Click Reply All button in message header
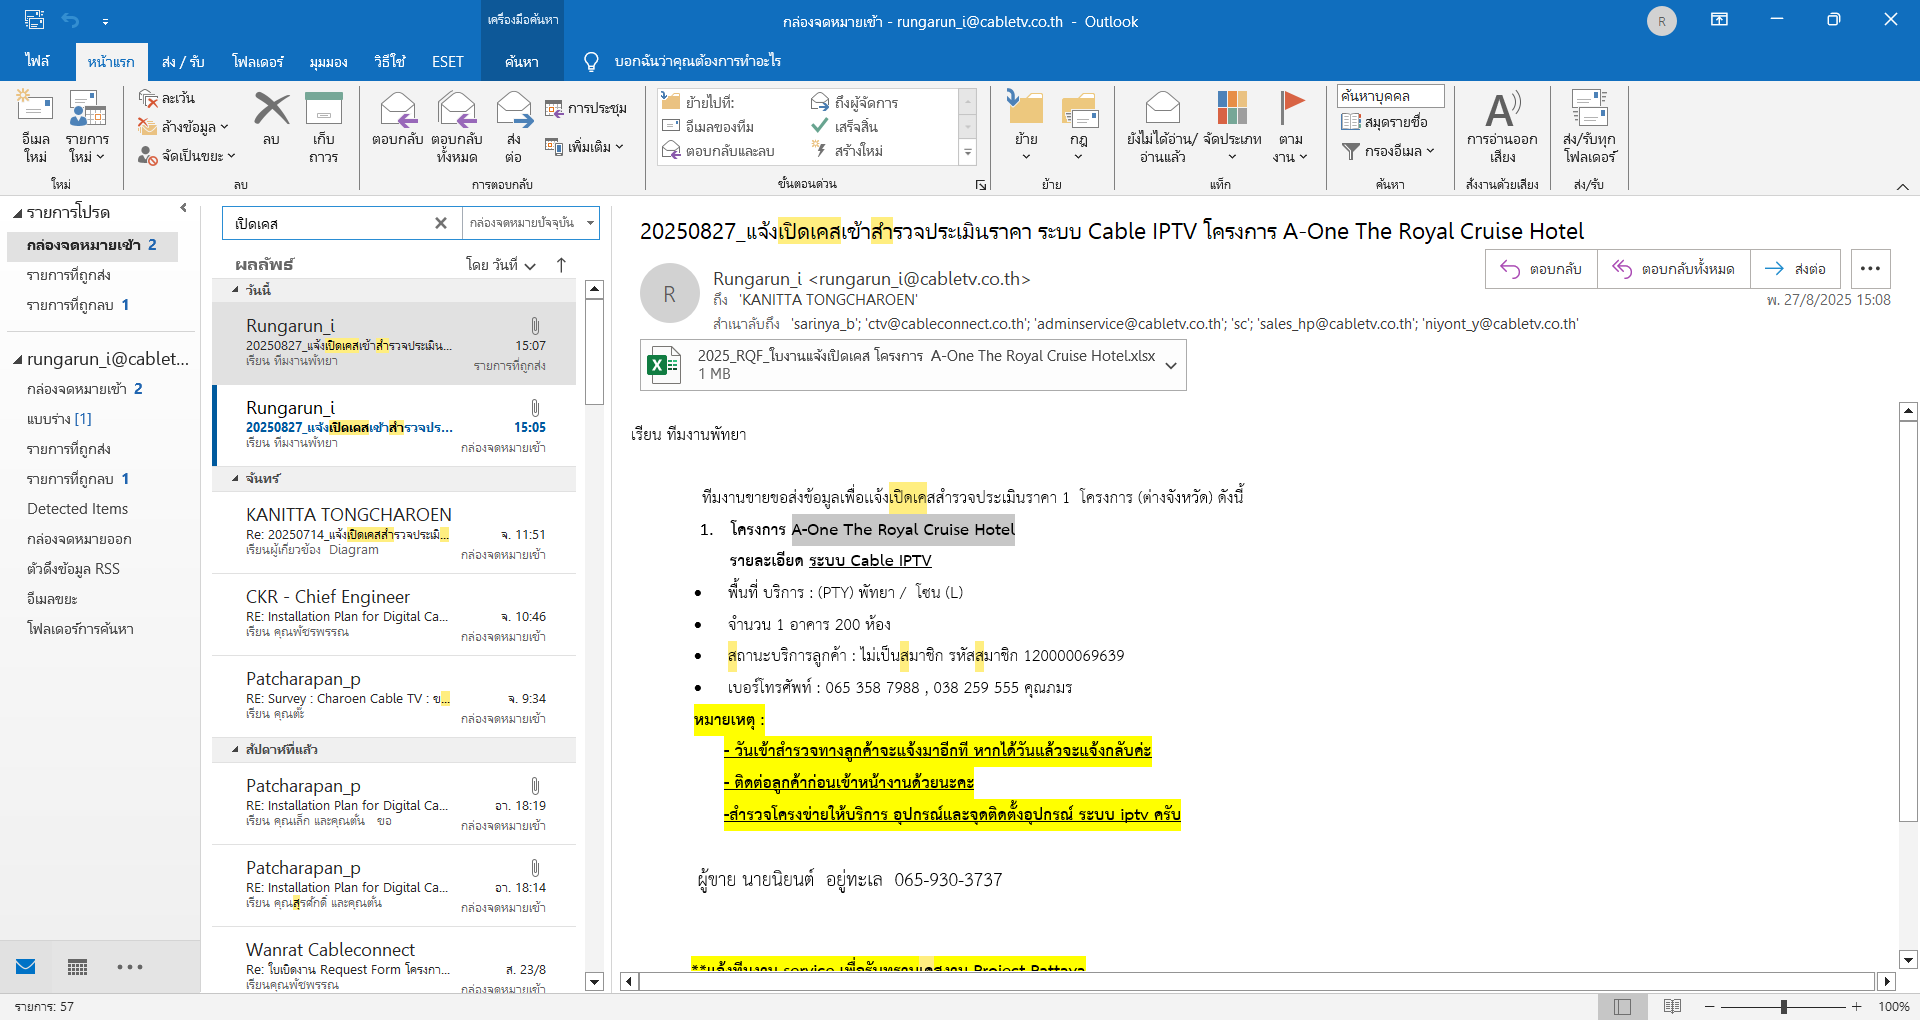The image size is (1920, 1020). [1674, 269]
